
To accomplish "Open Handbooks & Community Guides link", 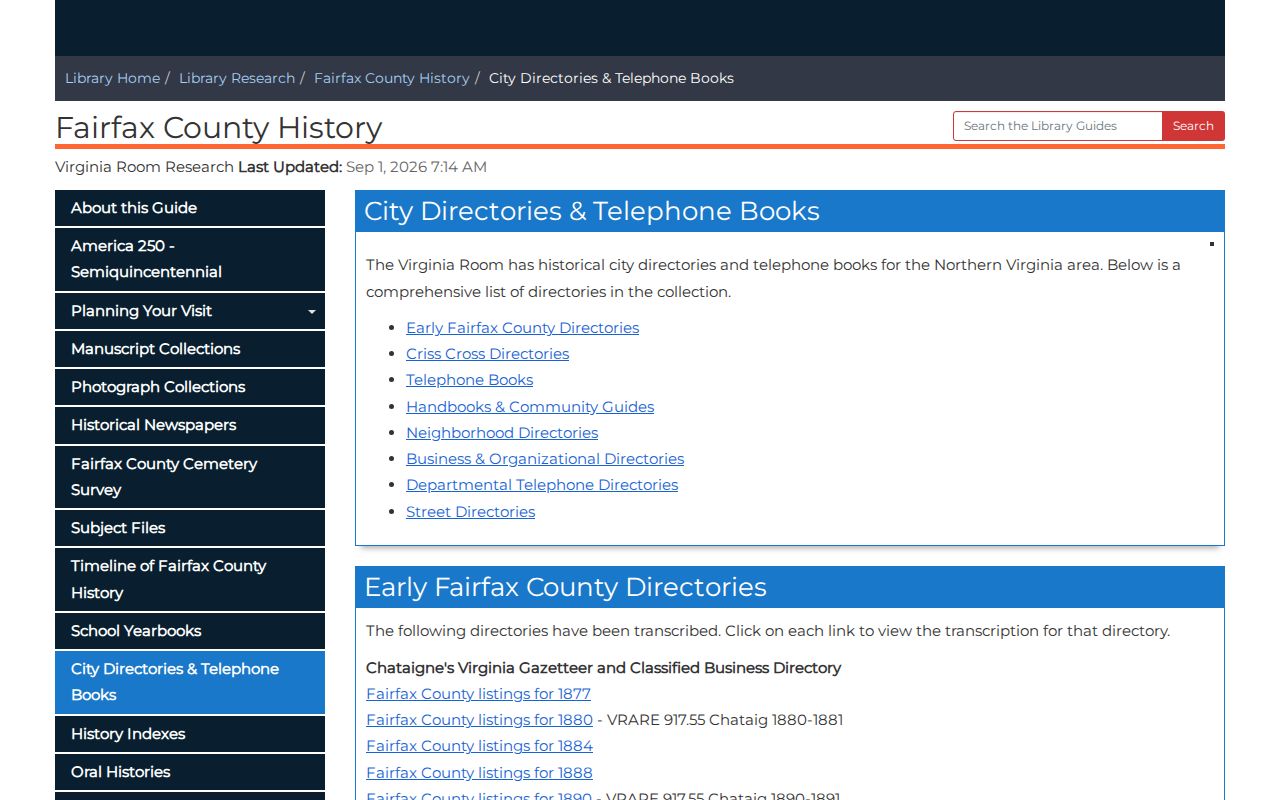I will click(x=530, y=407).
